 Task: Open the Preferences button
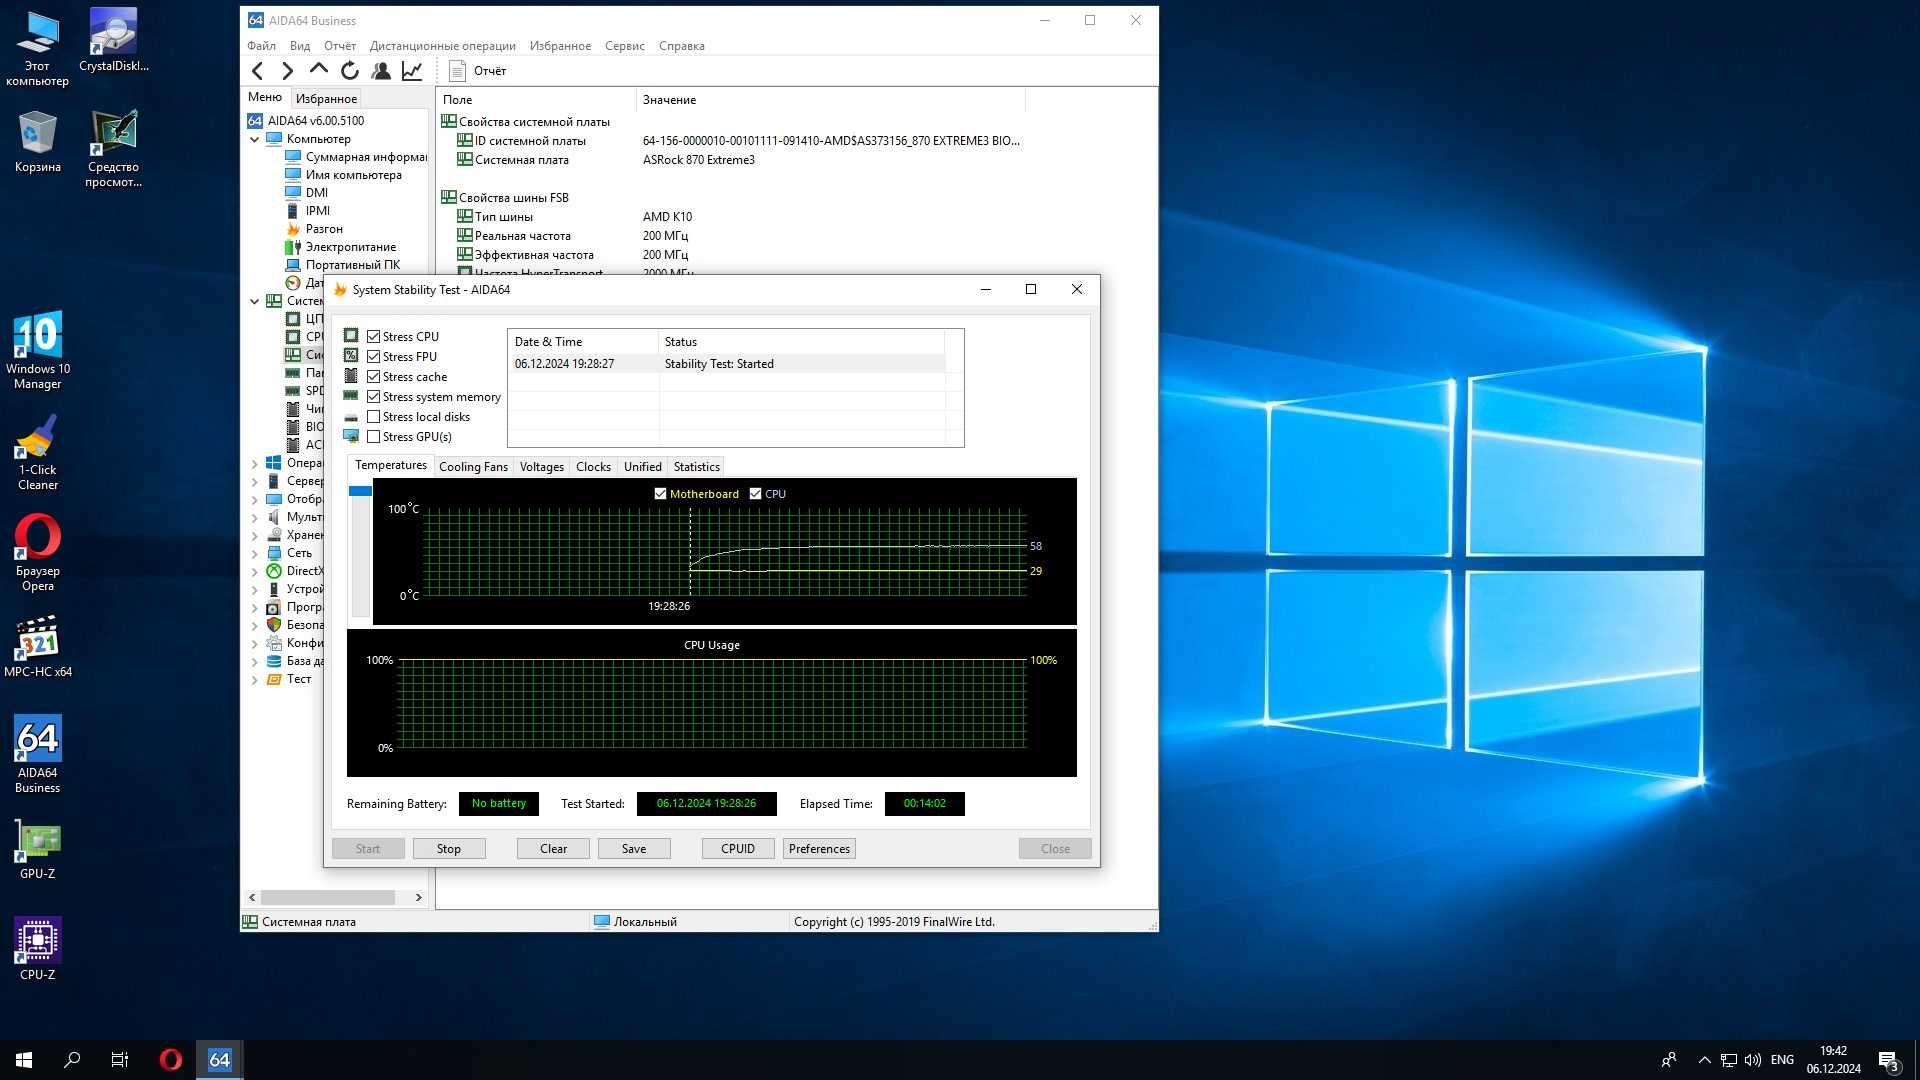[x=819, y=849]
